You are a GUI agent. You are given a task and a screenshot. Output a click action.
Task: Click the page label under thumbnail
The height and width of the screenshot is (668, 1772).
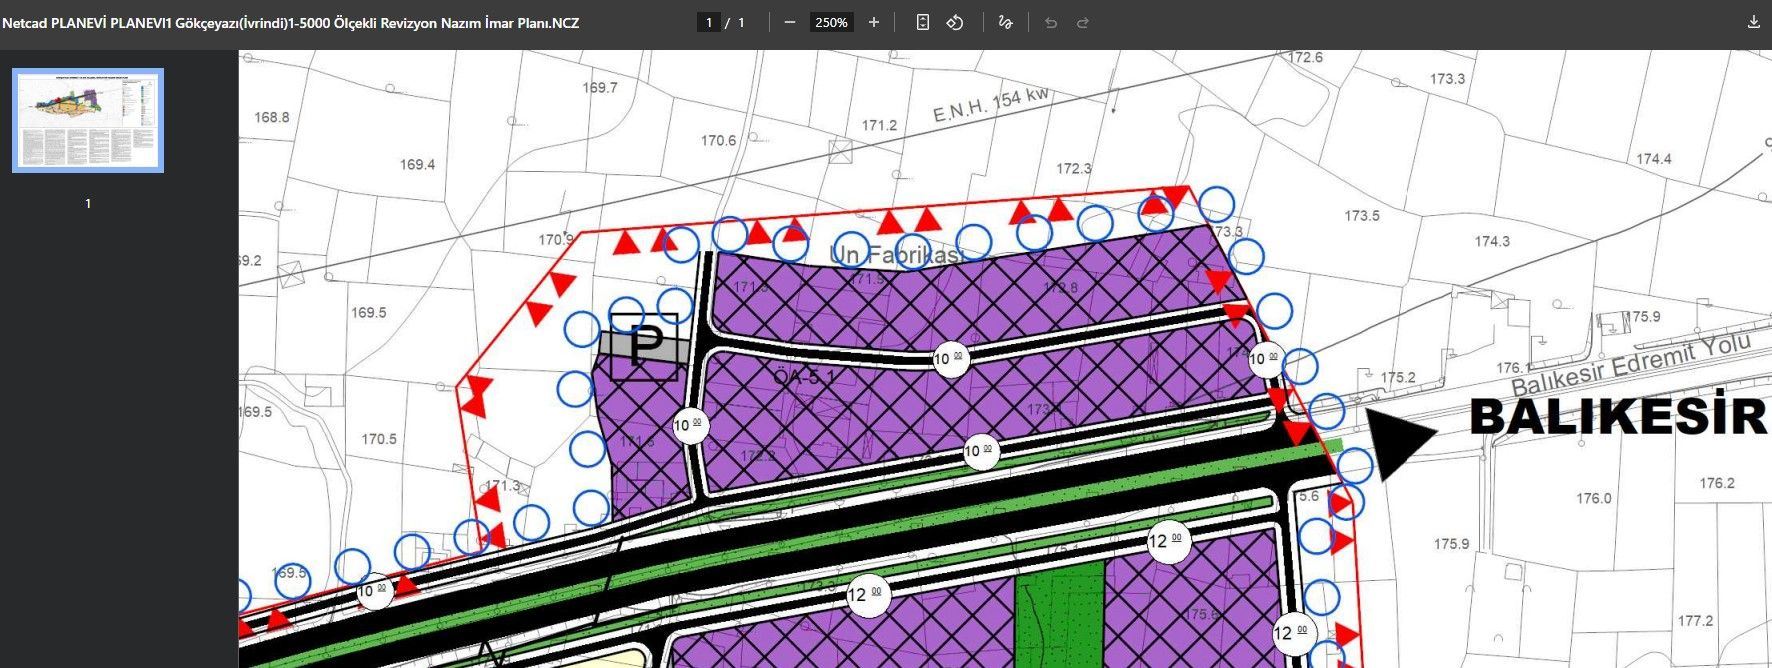[88, 203]
